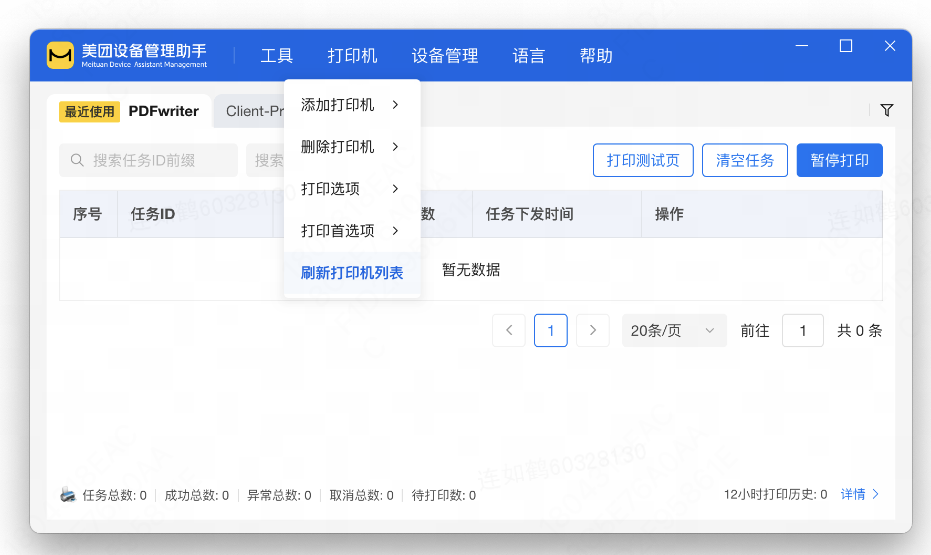Go to the next page arrow

(x=593, y=331)
